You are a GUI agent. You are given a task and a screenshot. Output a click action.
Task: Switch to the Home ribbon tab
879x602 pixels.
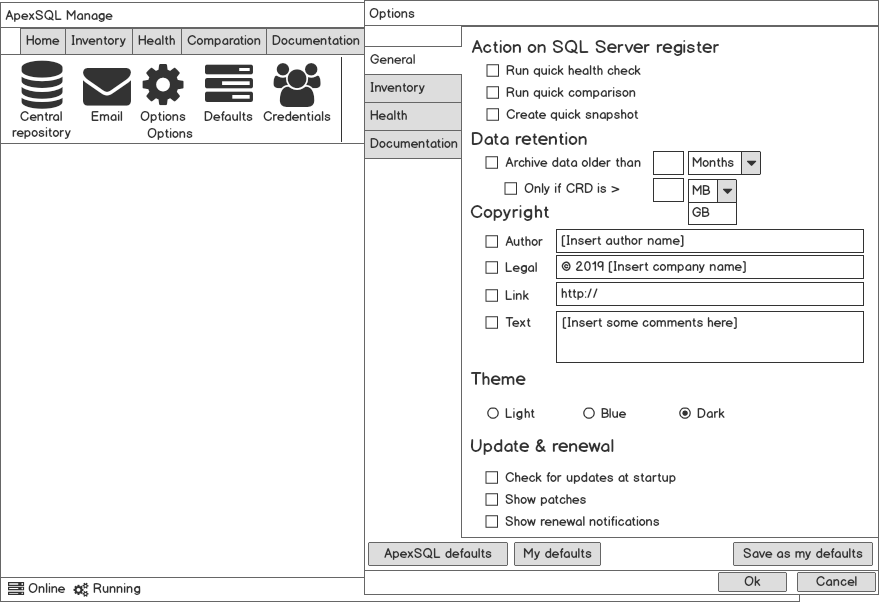pos(43,41)
